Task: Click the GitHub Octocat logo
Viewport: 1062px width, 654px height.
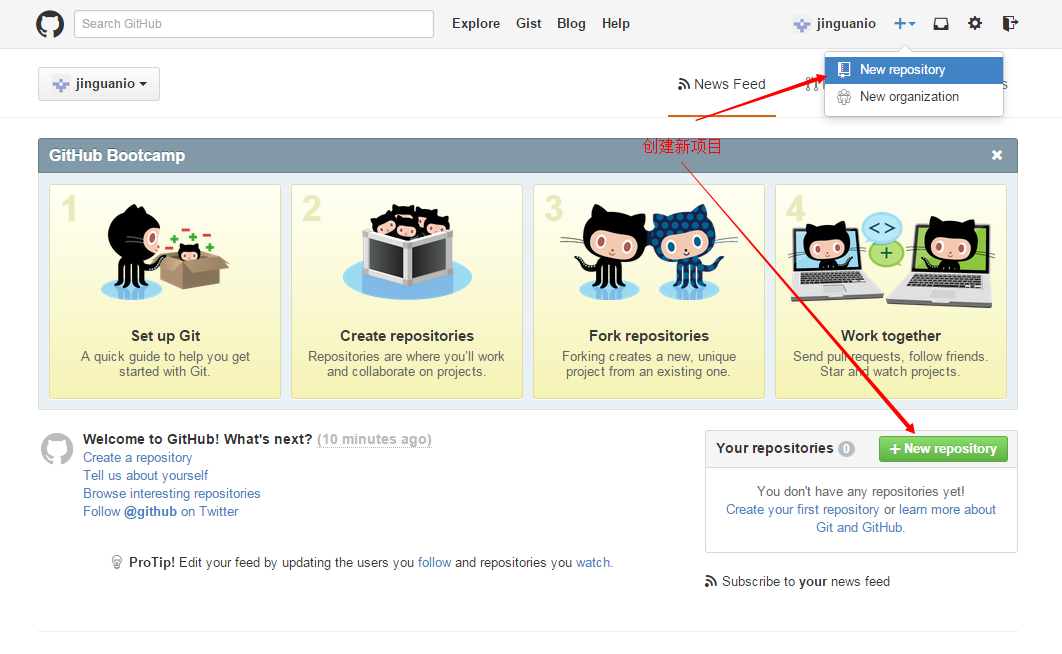Action: tap(50, 24)
